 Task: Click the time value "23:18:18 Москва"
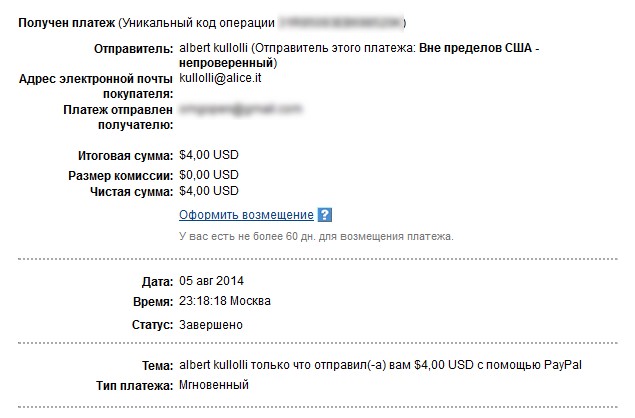click(224, 301)
